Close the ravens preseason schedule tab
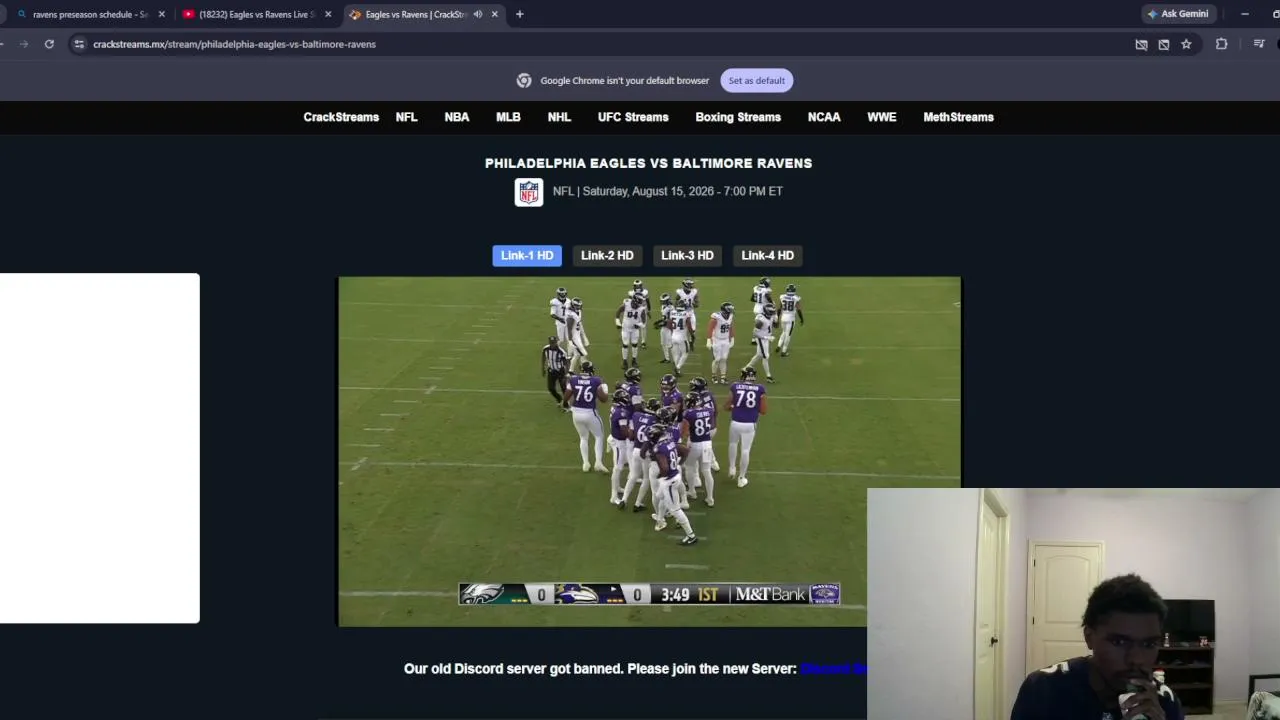 [x=161, y=14]
